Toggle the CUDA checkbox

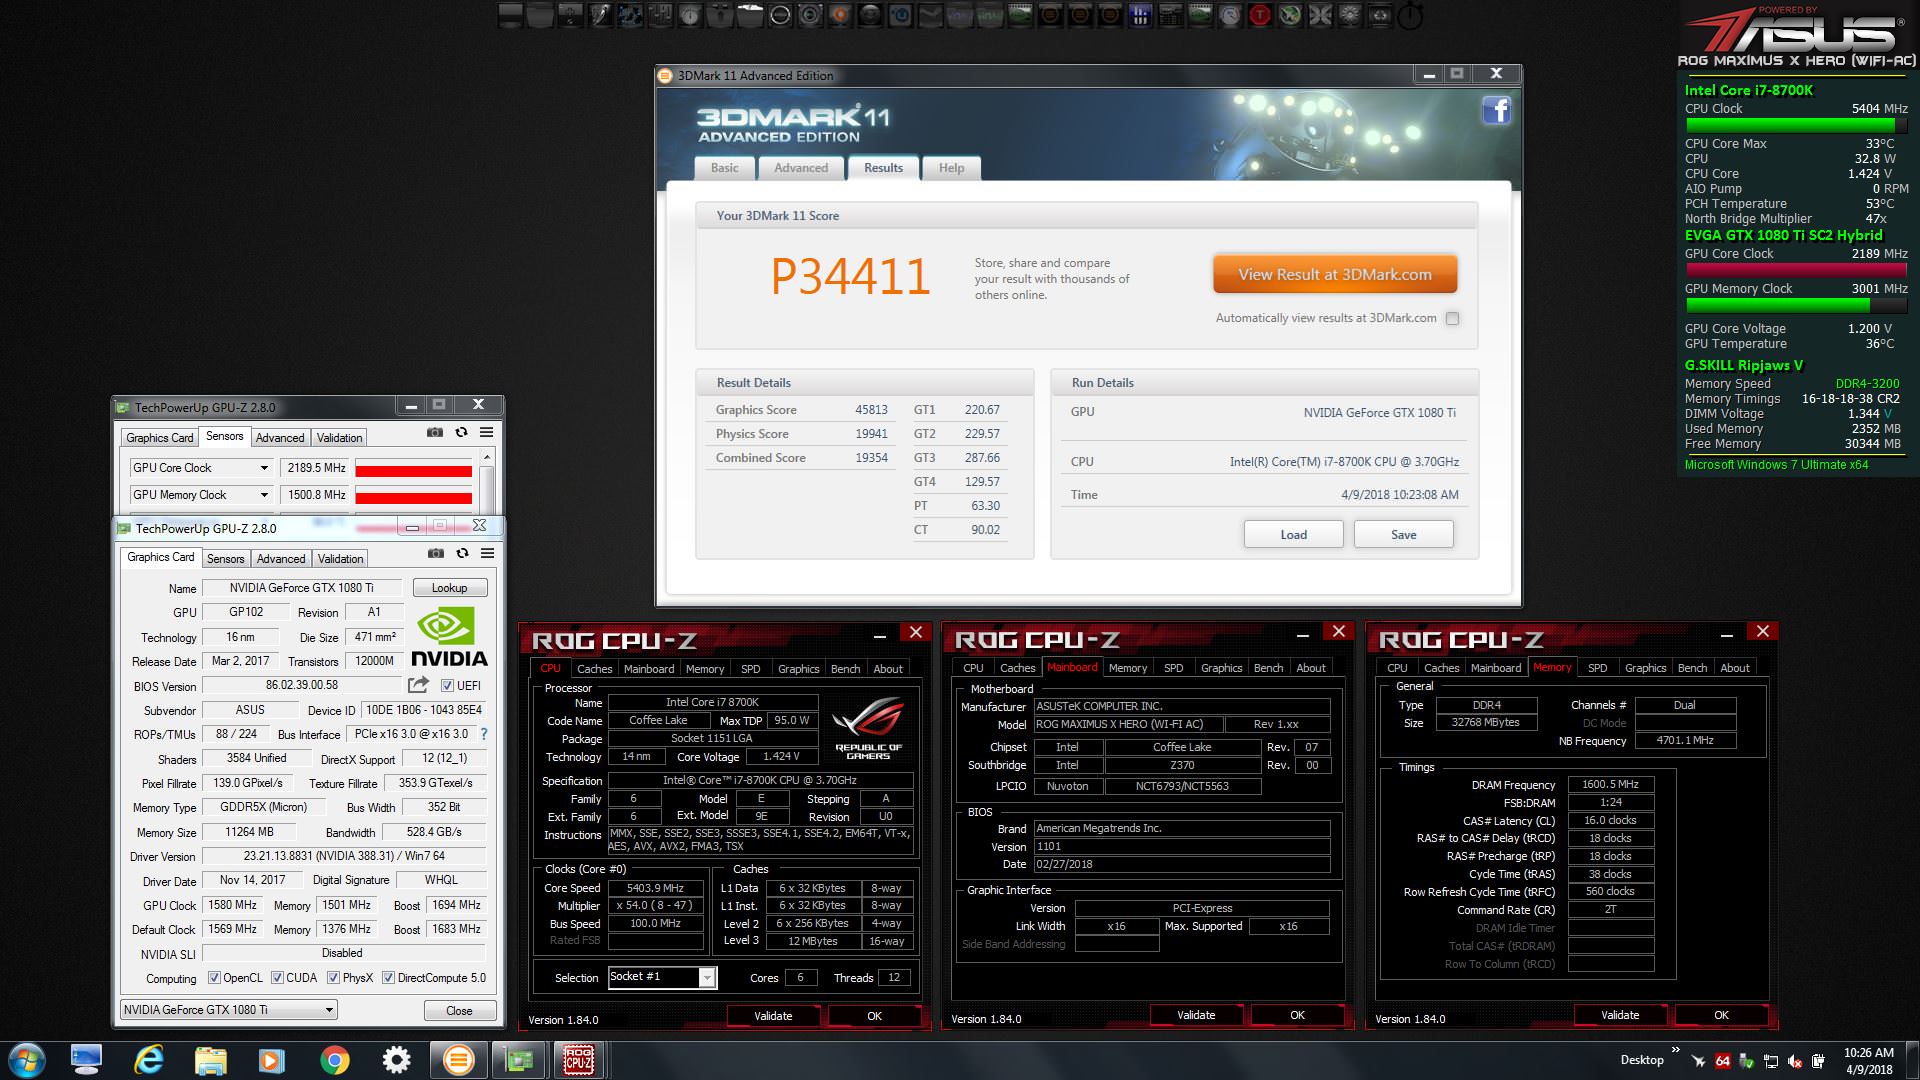pos(277,978)
